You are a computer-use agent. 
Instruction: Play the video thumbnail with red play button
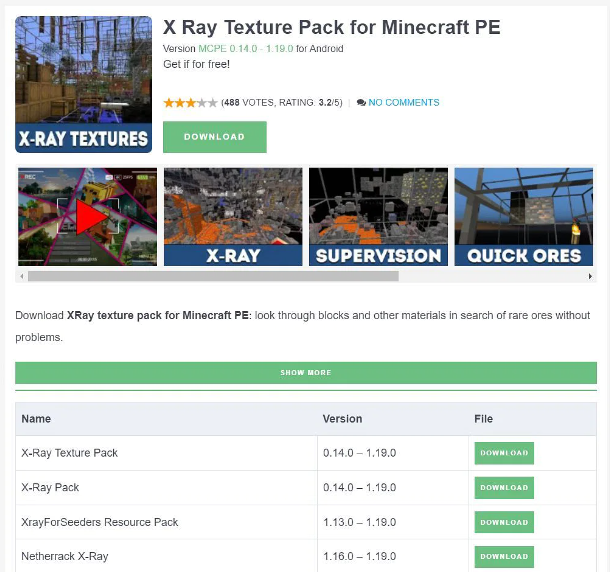point(88,217)
